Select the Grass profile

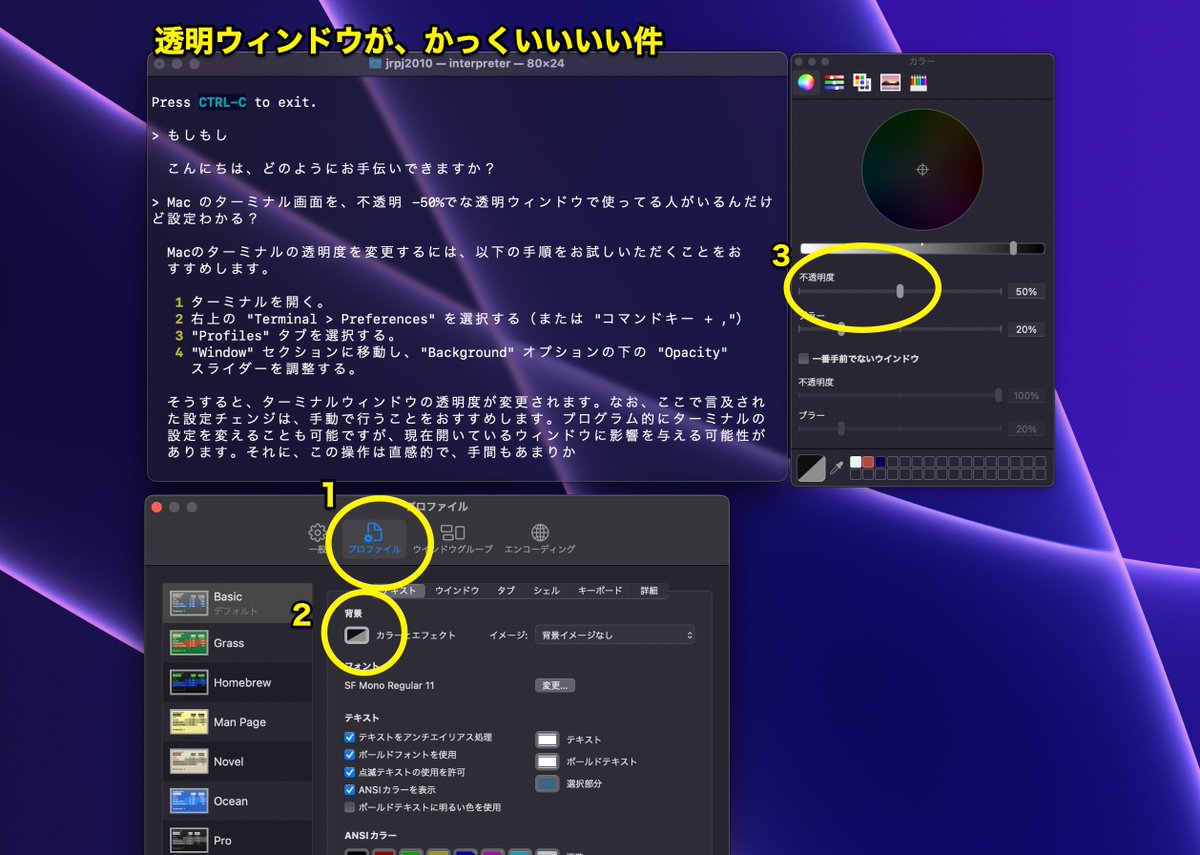(x=237, y=643)
